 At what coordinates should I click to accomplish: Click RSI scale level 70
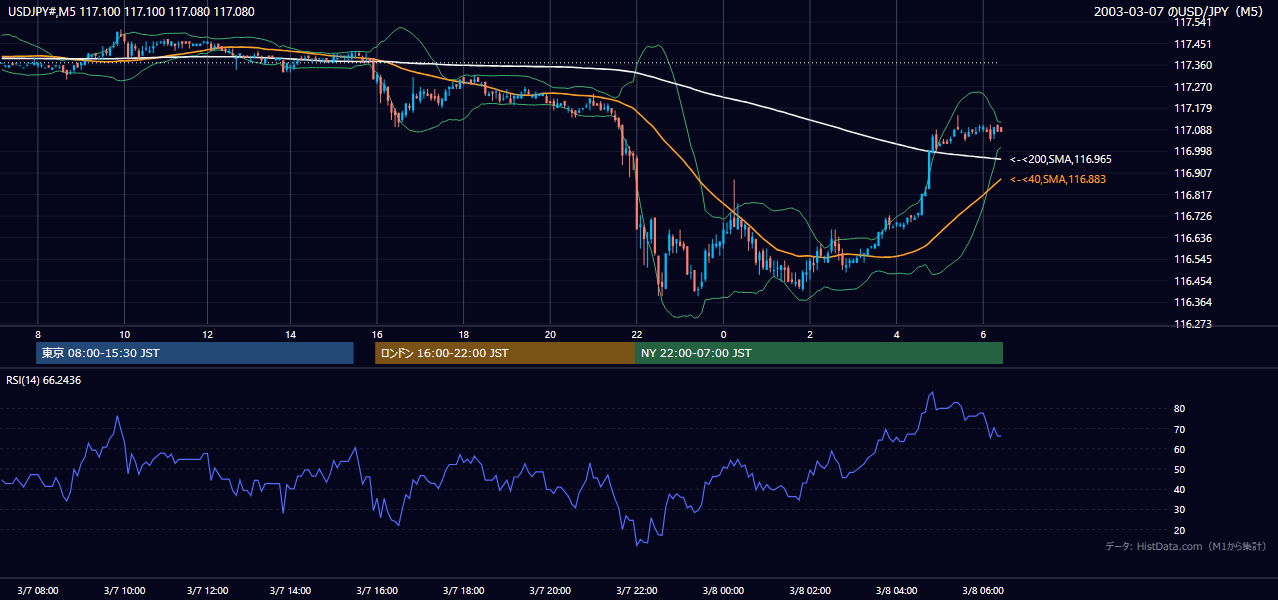1180,429
